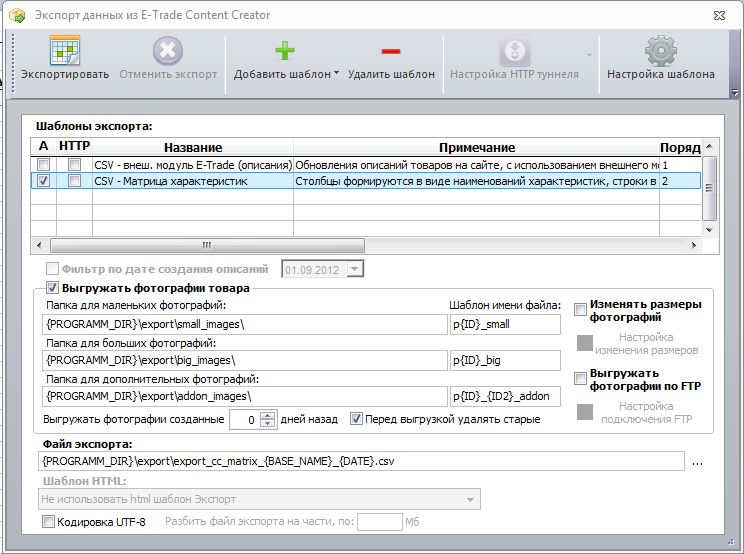The image size is (744, 554).
Task: Close the export dialog window
Action: 719,15
